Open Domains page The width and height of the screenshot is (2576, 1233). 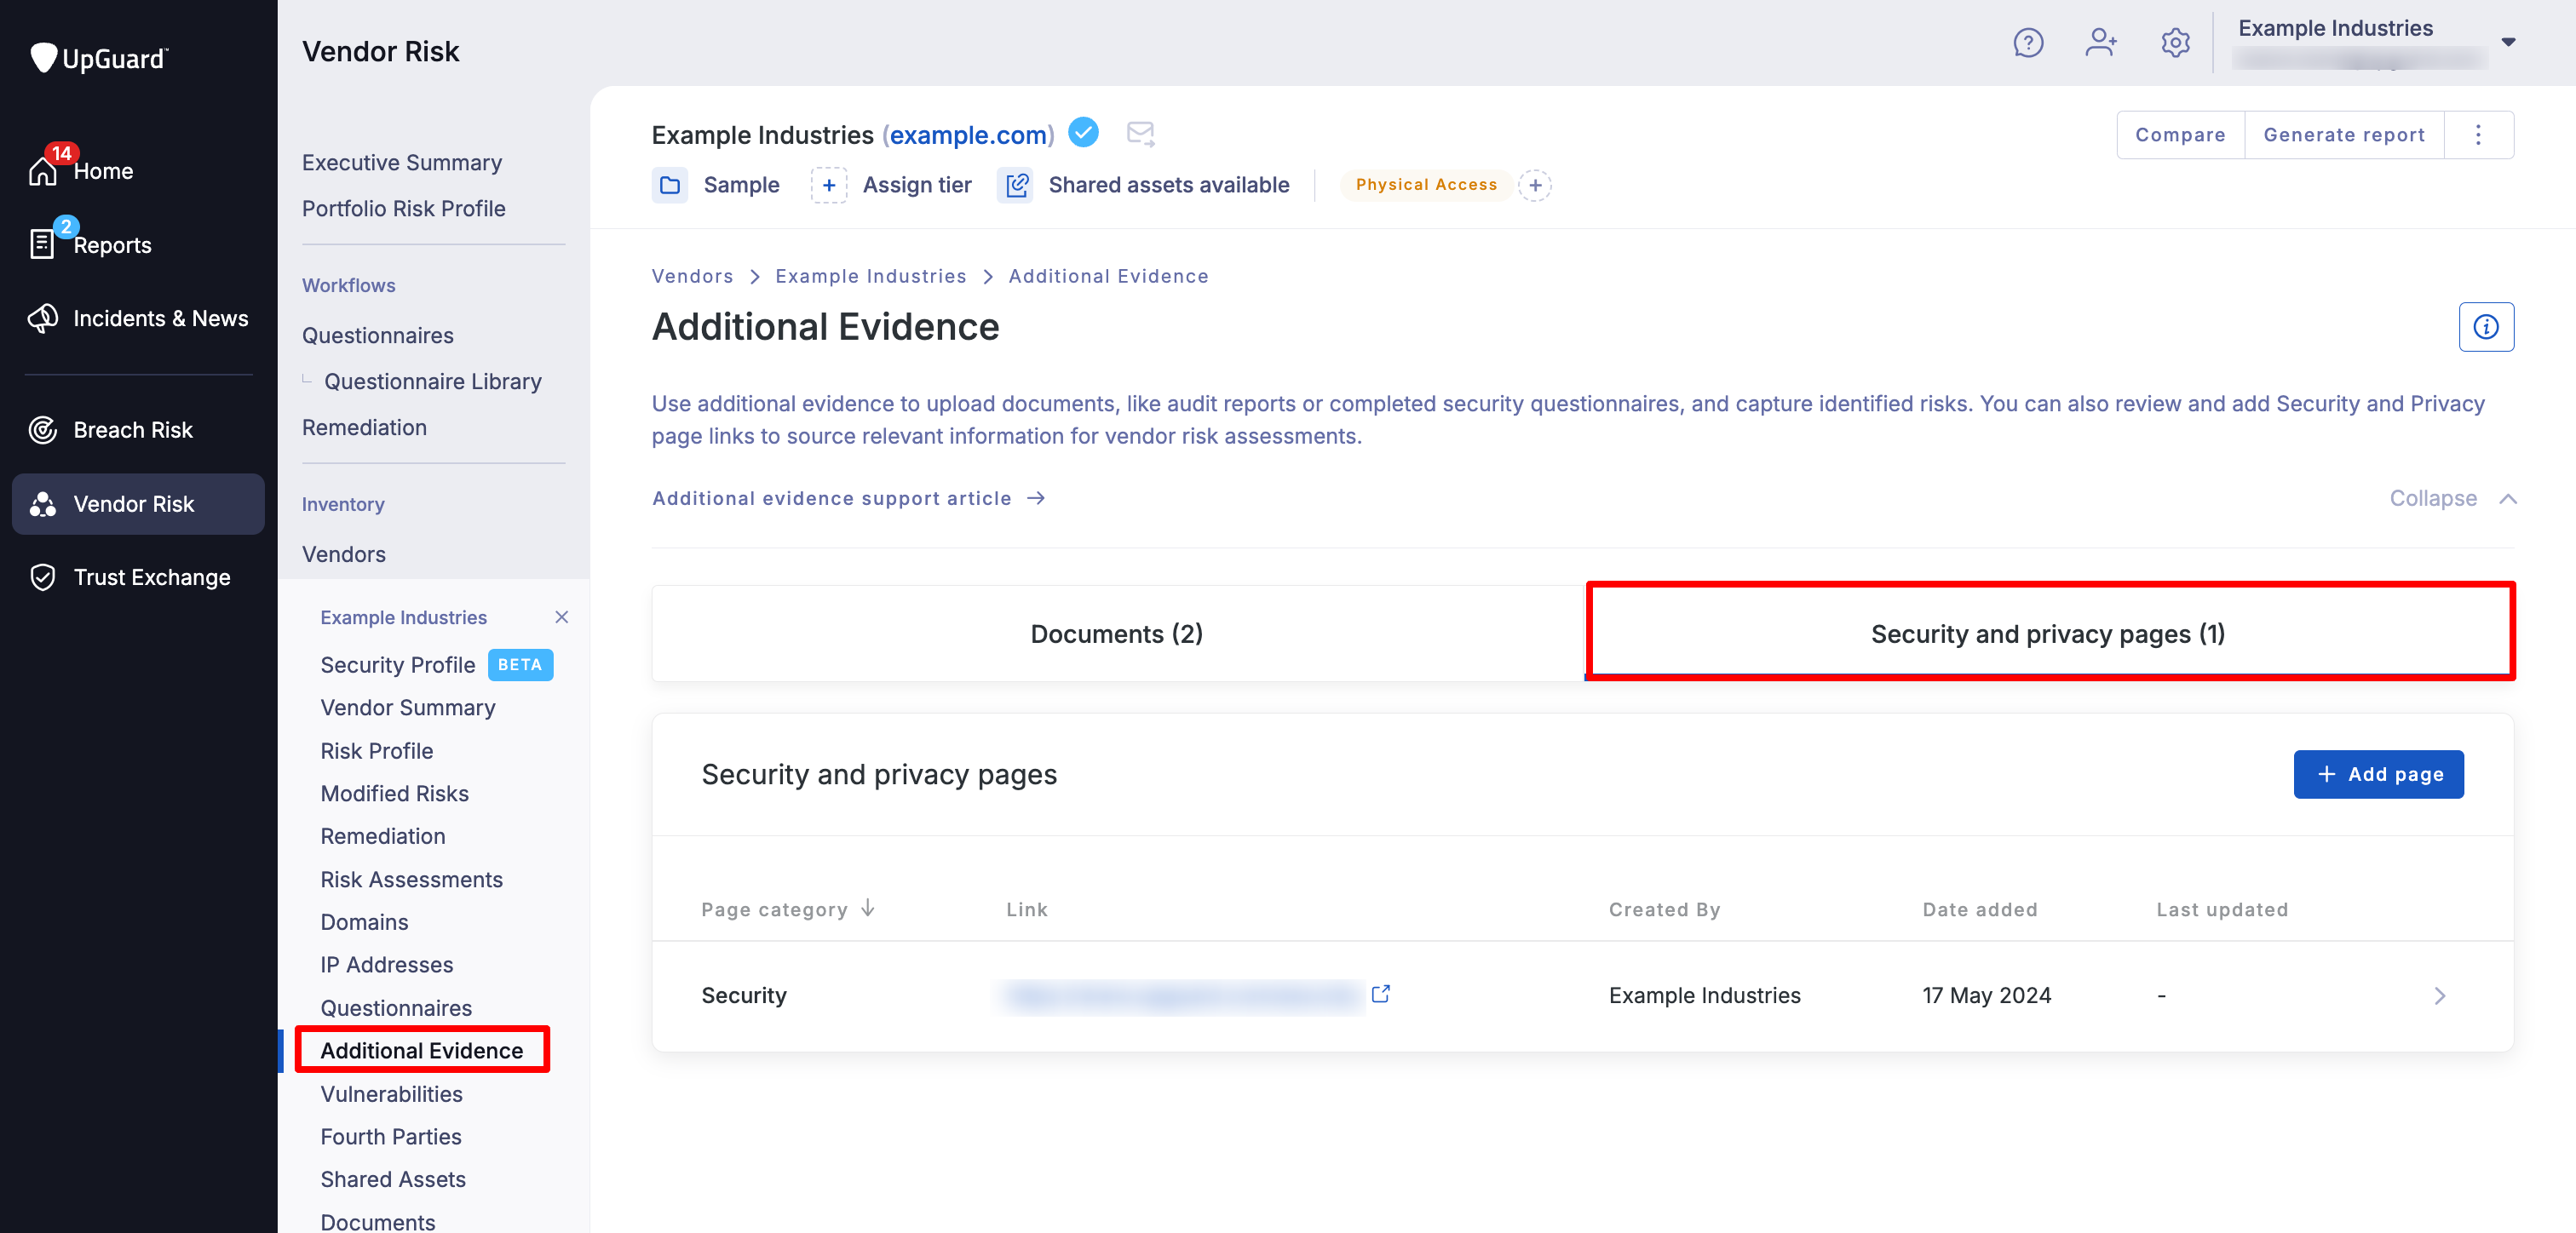pyautogui.click(x=364, y=922)
